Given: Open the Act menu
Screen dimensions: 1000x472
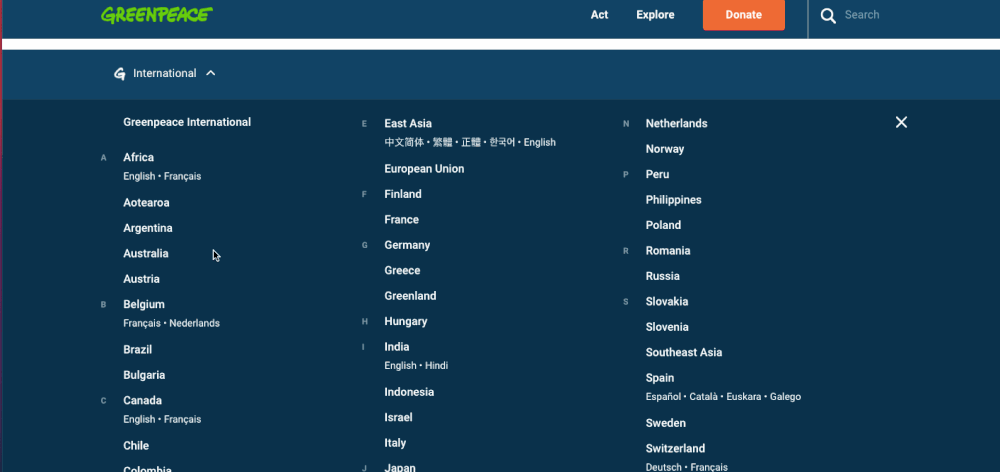Looking at the screenshot, I should [599, 15].
